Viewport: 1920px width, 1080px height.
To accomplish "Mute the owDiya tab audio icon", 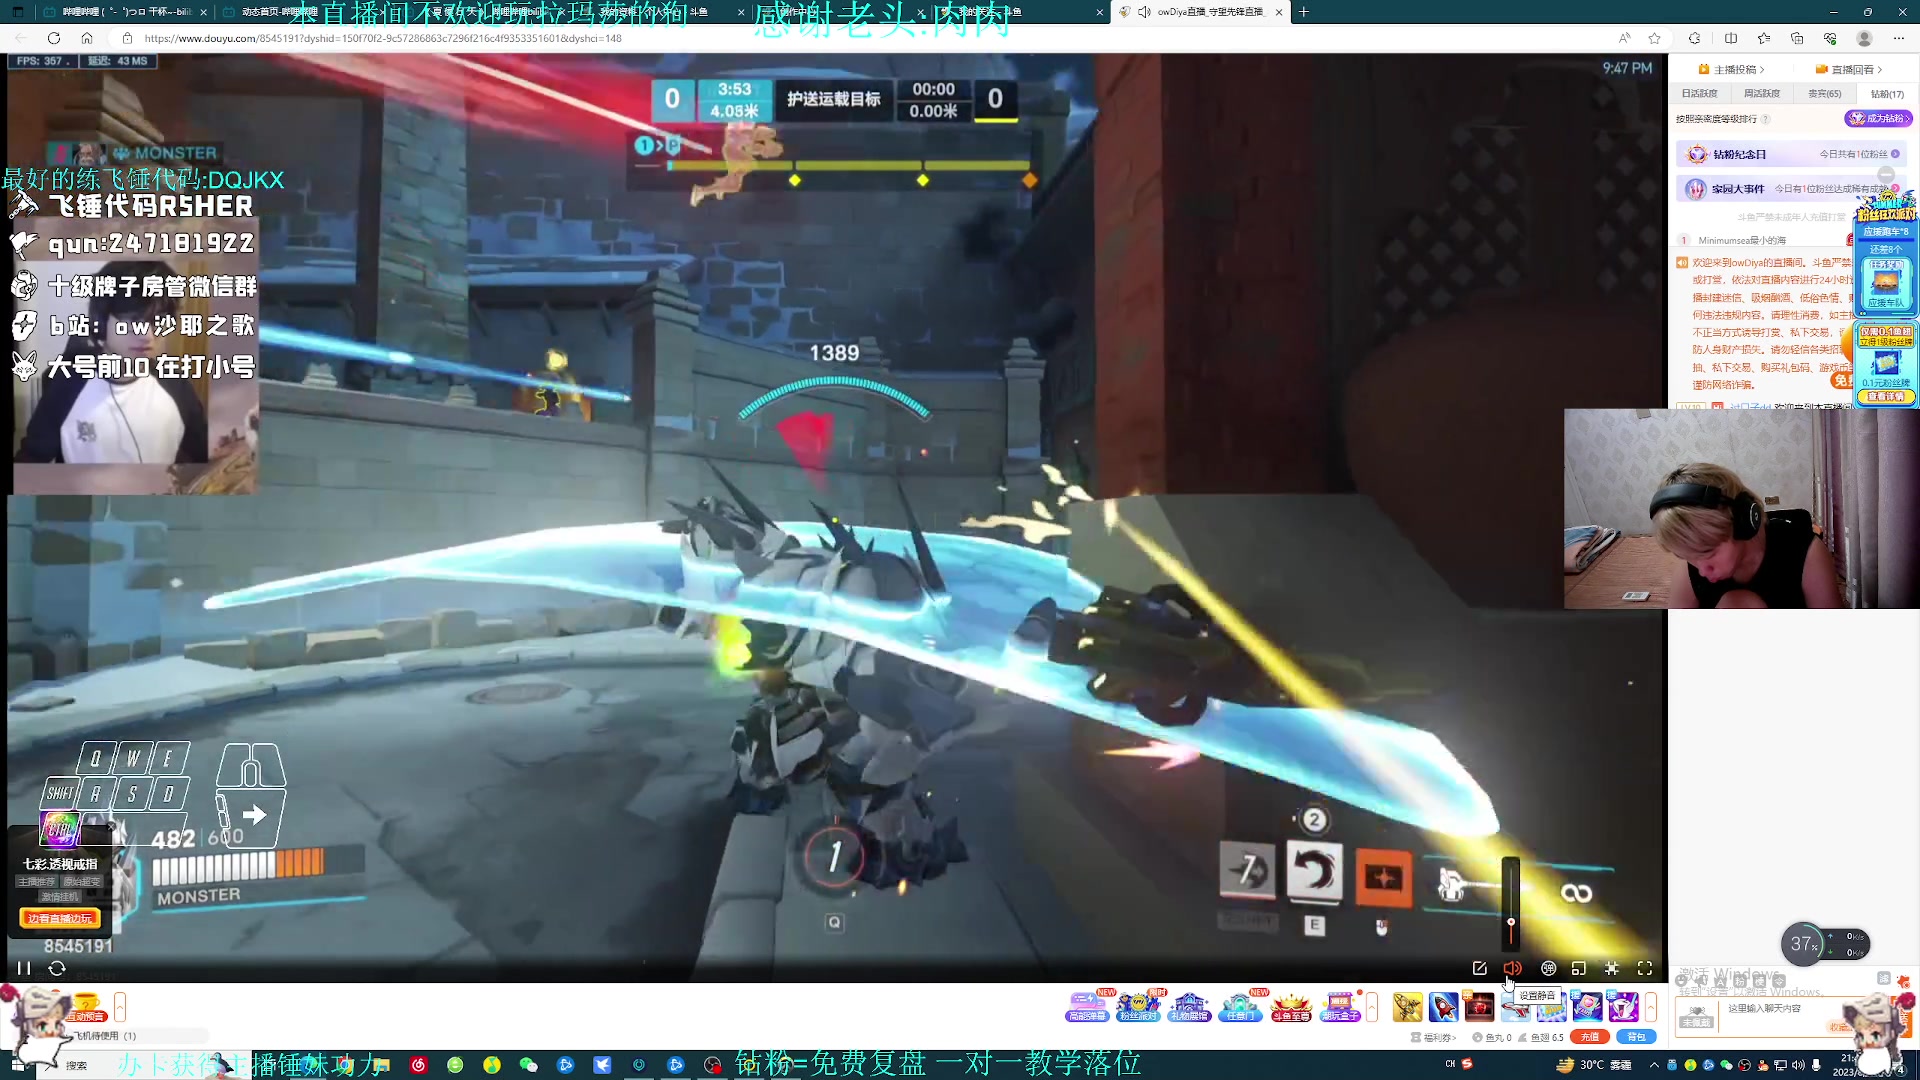I will pos(1144,12).
